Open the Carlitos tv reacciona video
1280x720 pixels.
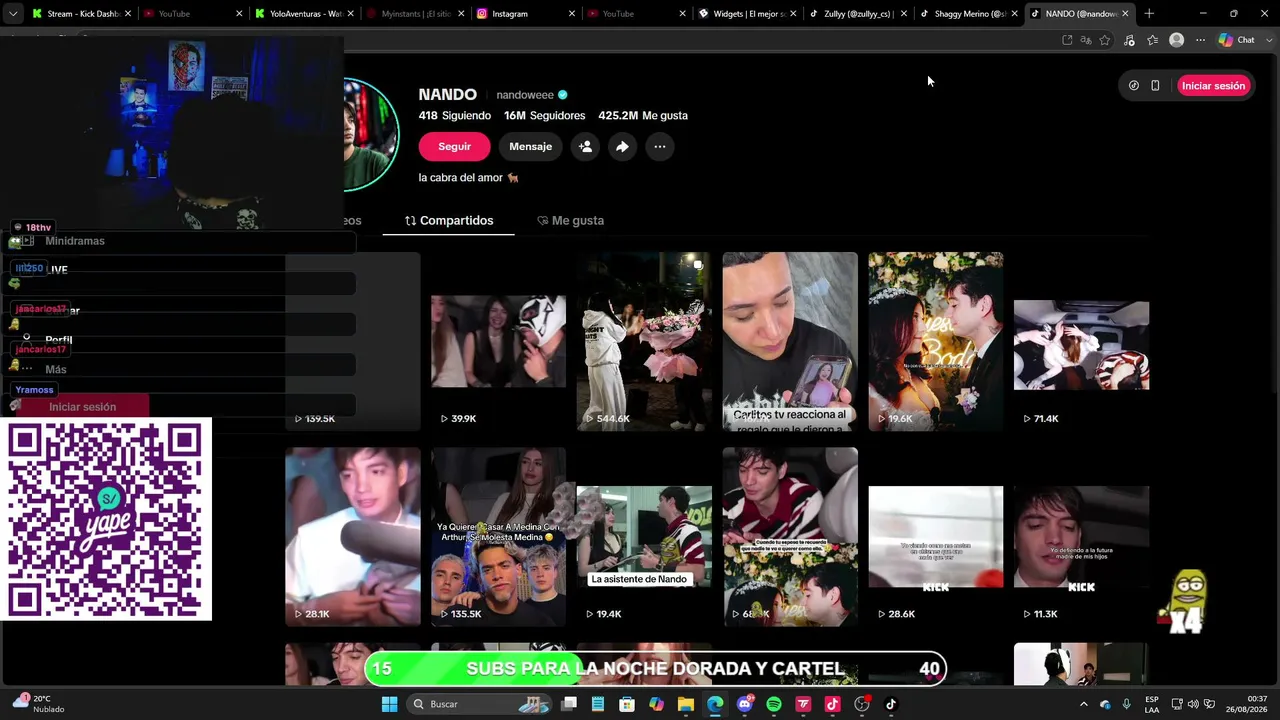(x=790, y=341)
